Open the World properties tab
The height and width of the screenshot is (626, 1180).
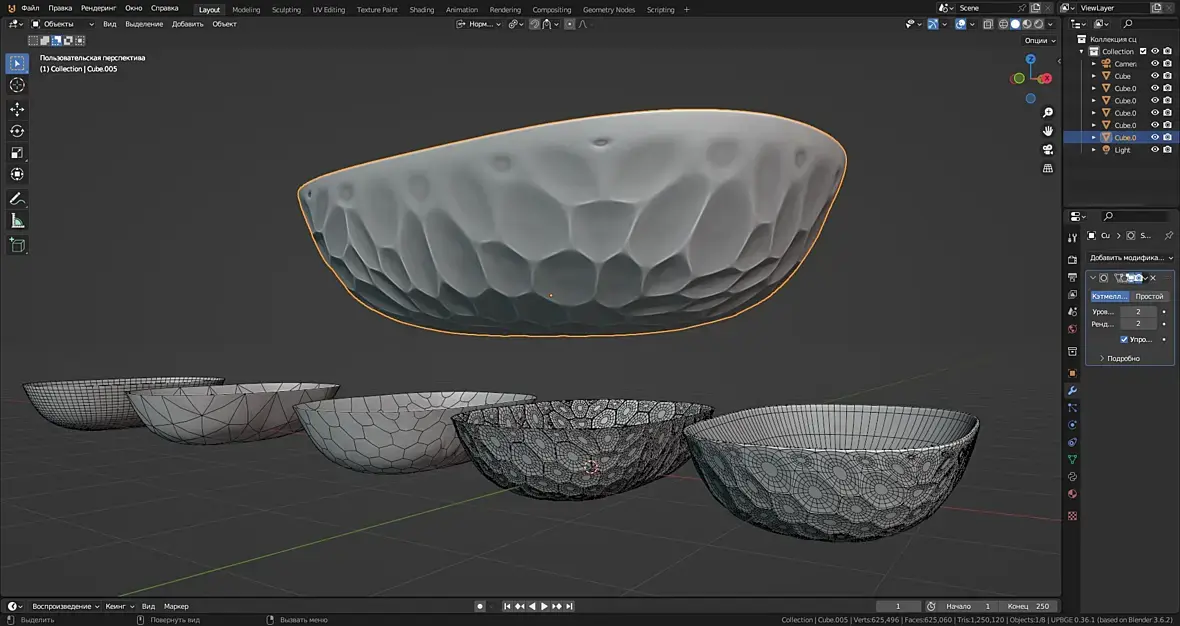(x=1072, y=329)
